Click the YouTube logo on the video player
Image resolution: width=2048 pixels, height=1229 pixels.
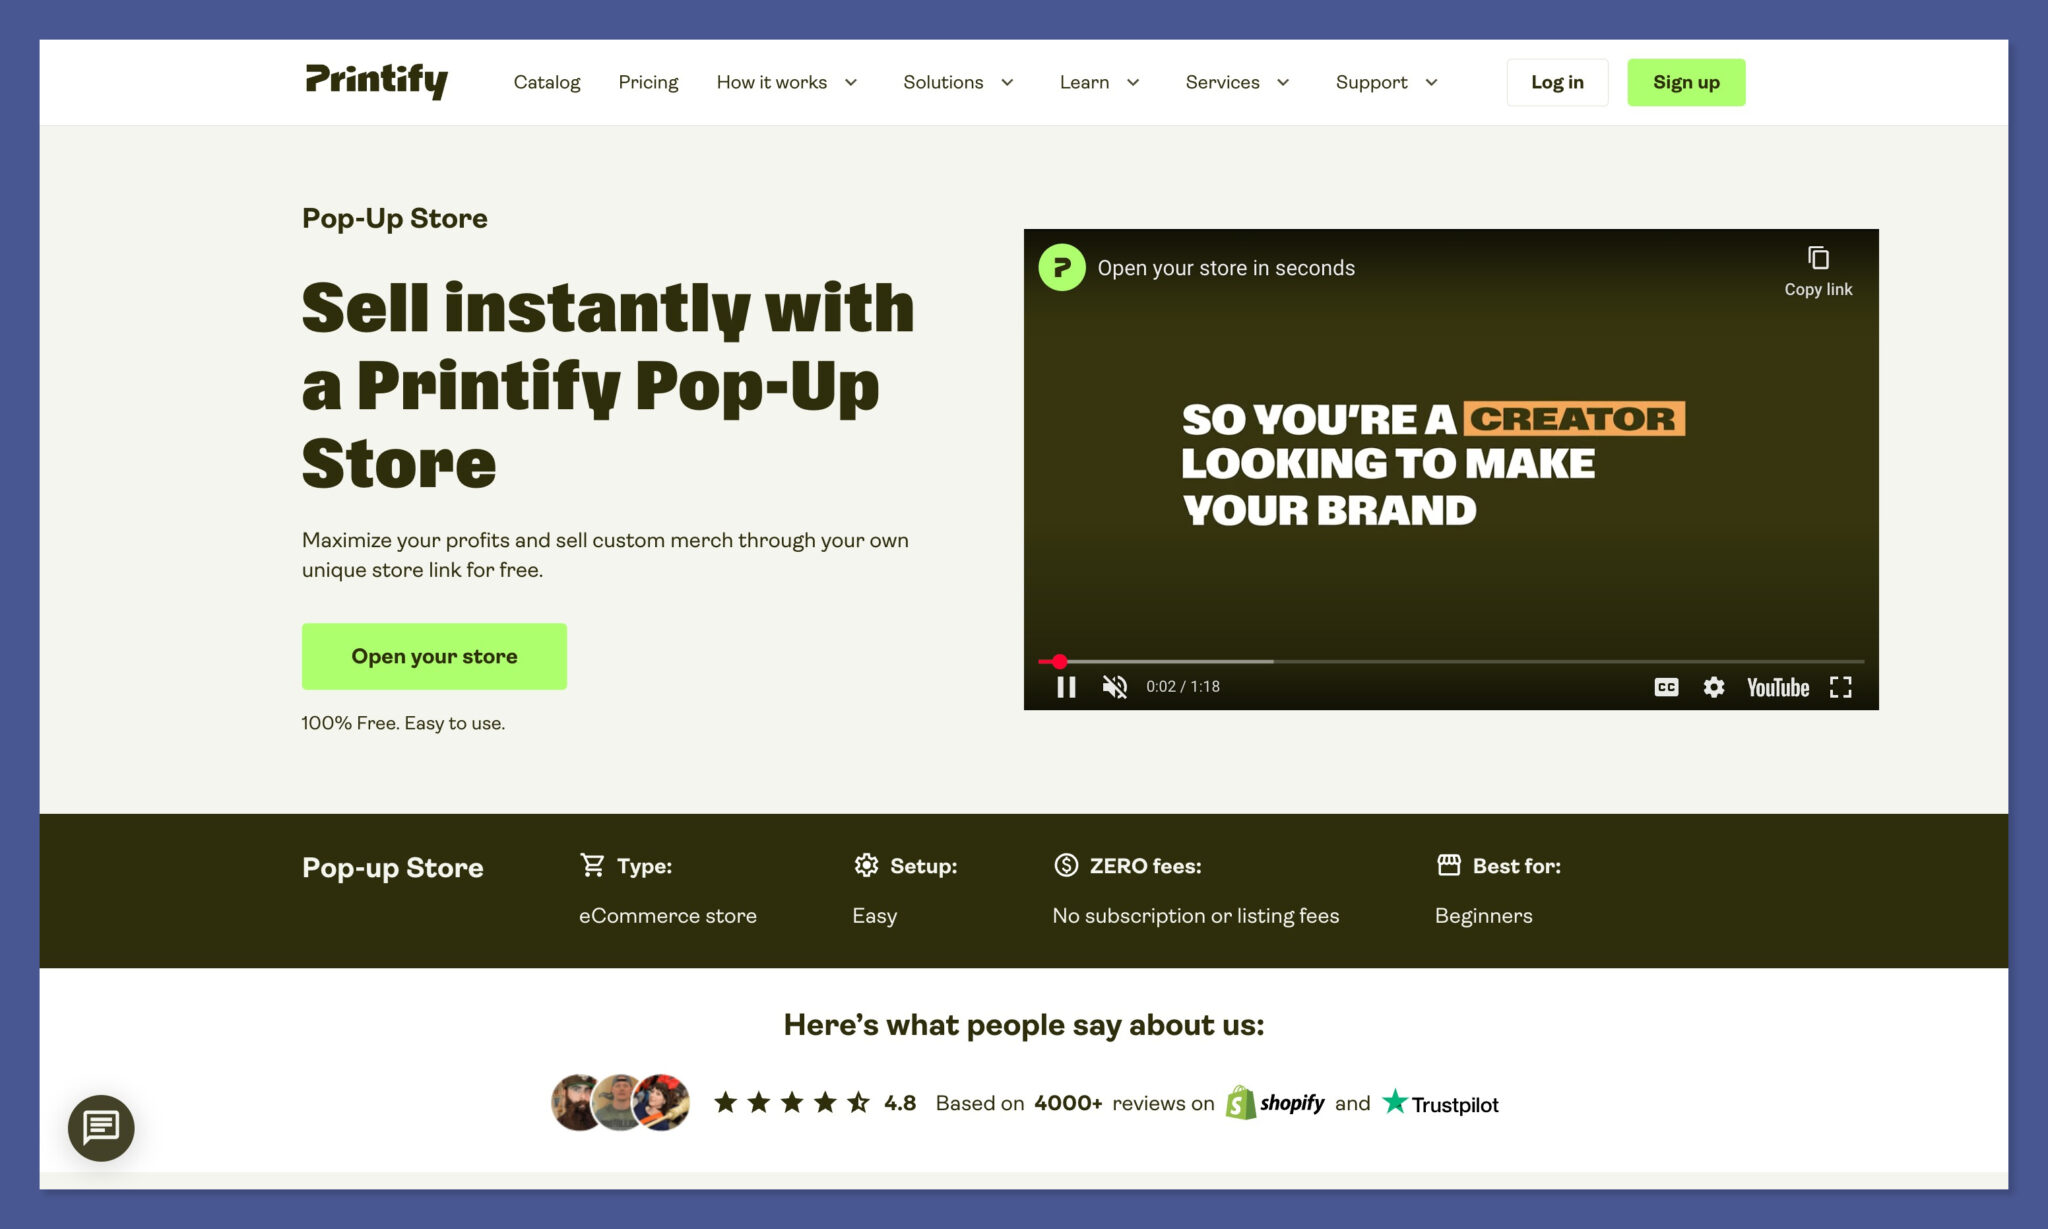pyautogui.click(x=1777, y=687)
